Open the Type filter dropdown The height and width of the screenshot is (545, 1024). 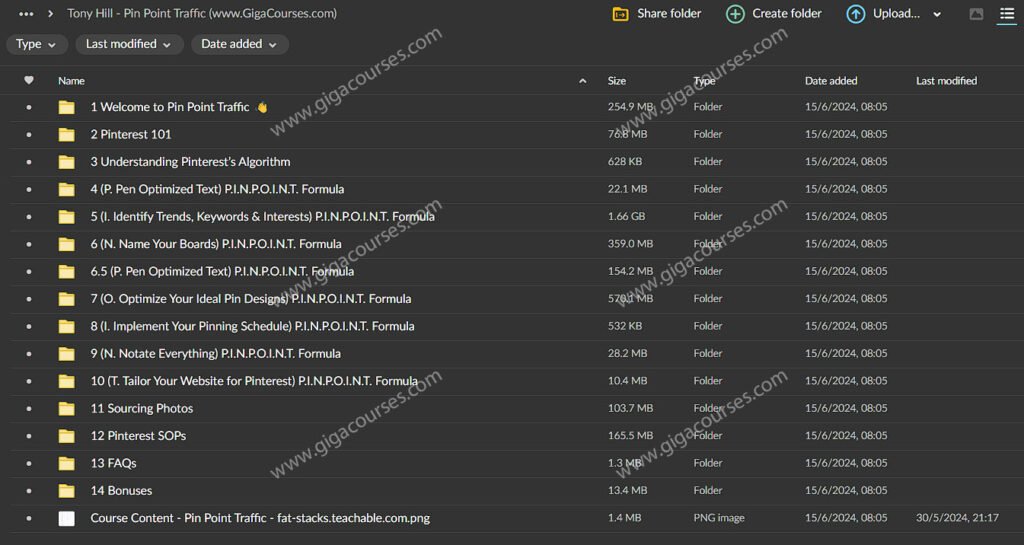click(36, 44)
